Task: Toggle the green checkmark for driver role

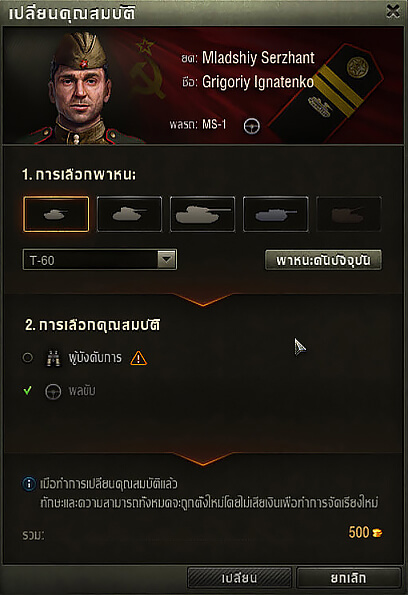Action: tap(27, 390)
